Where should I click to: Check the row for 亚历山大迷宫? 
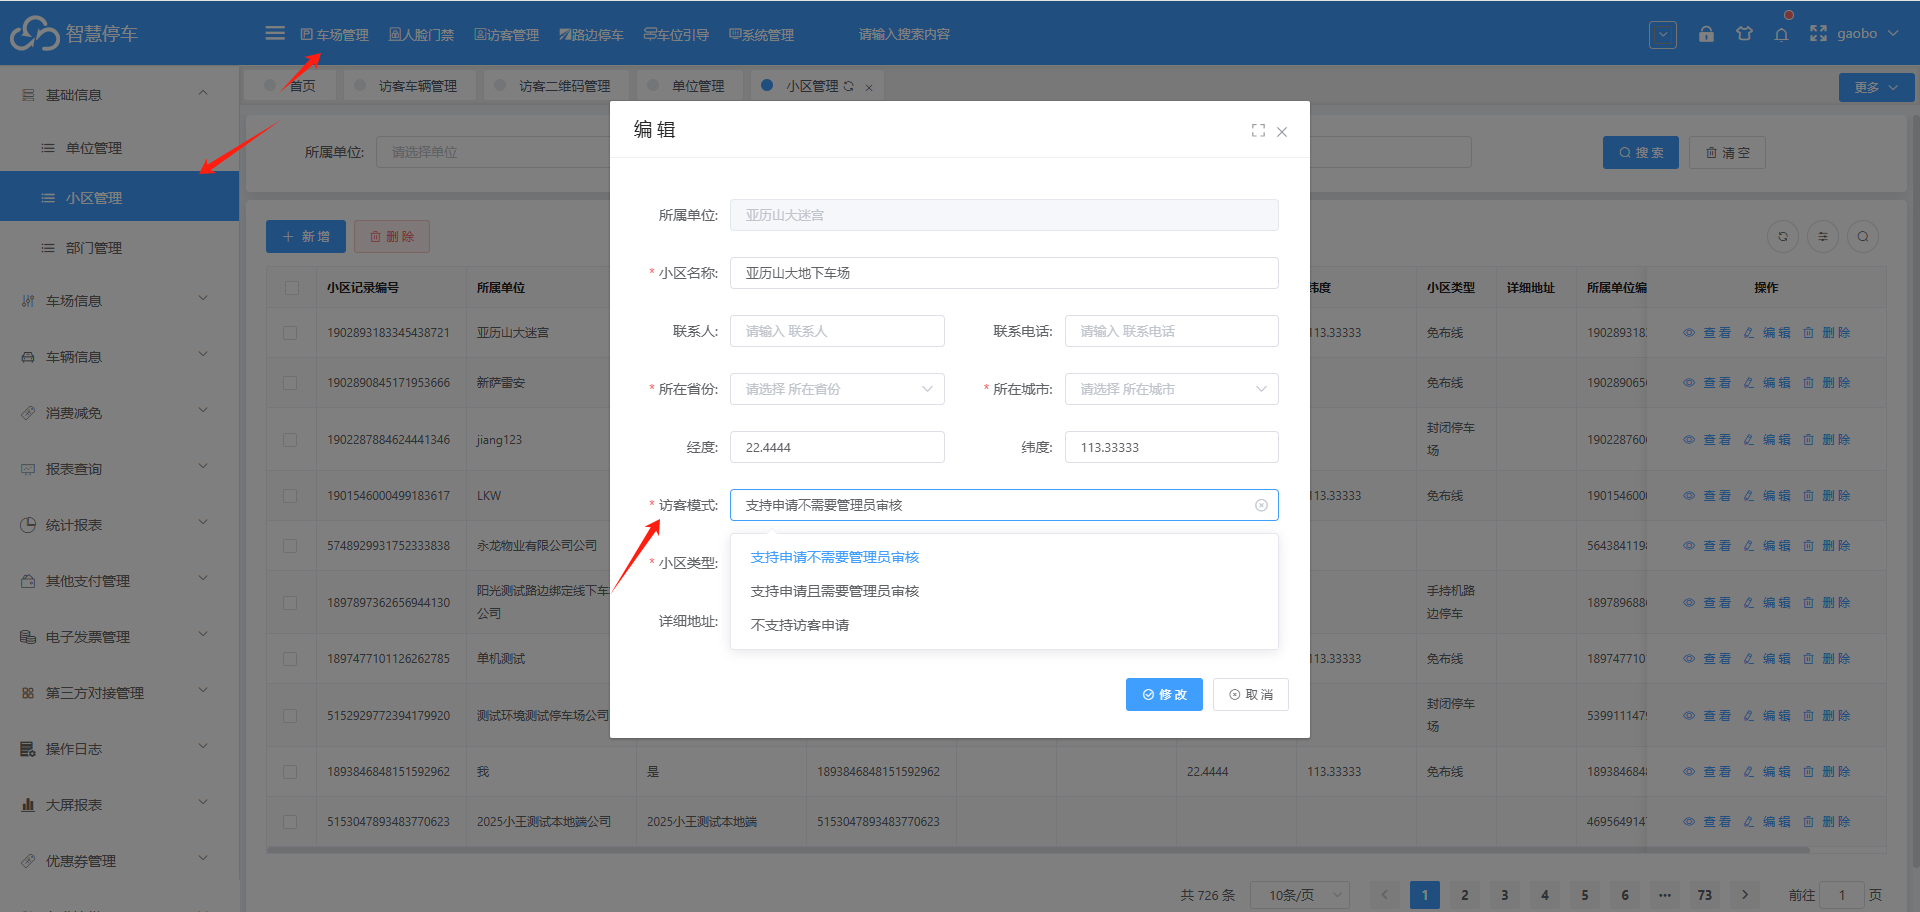[290, 333]
